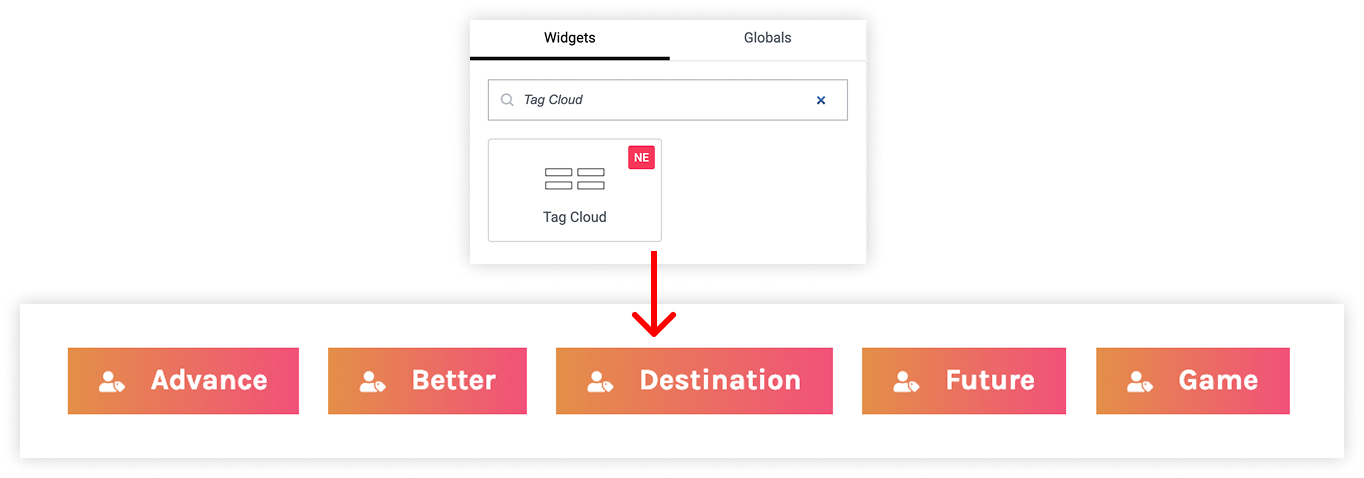Open the Future tag button
The image size is (1364, 478).
[x=964, y=381]
